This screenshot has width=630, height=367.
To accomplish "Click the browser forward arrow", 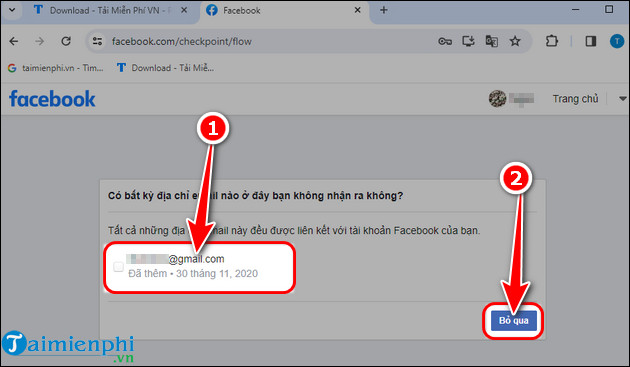I will click(x=39, y=41).
